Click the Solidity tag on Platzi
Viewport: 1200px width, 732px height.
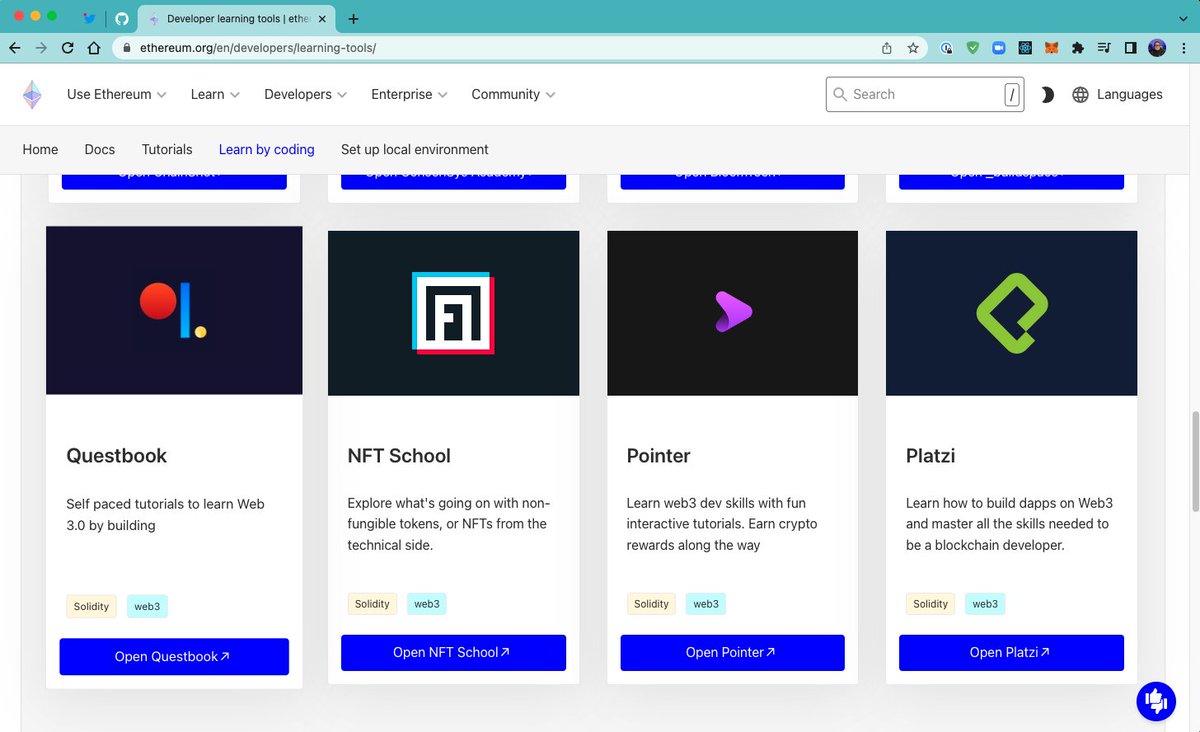click(x=930, y=604)
